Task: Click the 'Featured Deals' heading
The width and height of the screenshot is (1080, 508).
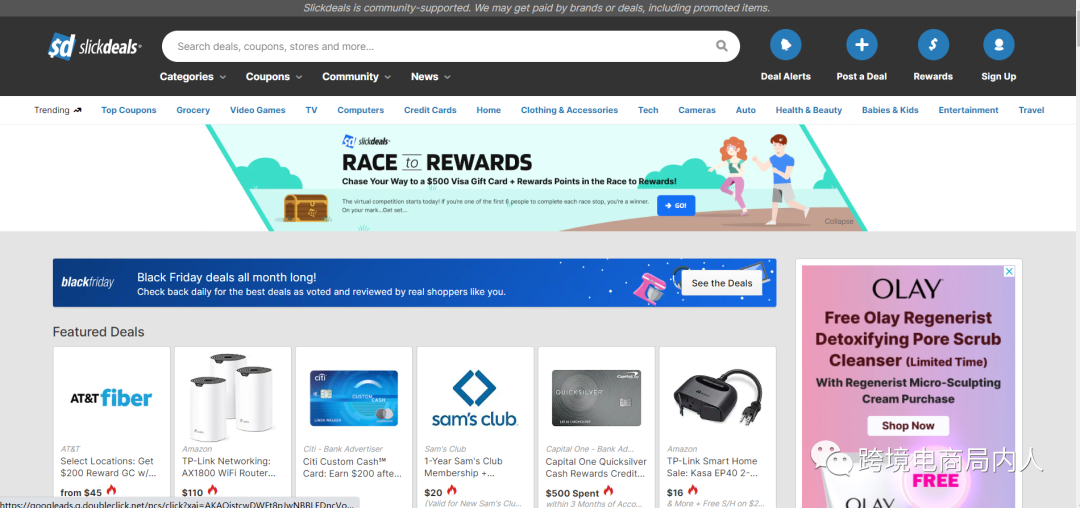Action: coord(98,332)
